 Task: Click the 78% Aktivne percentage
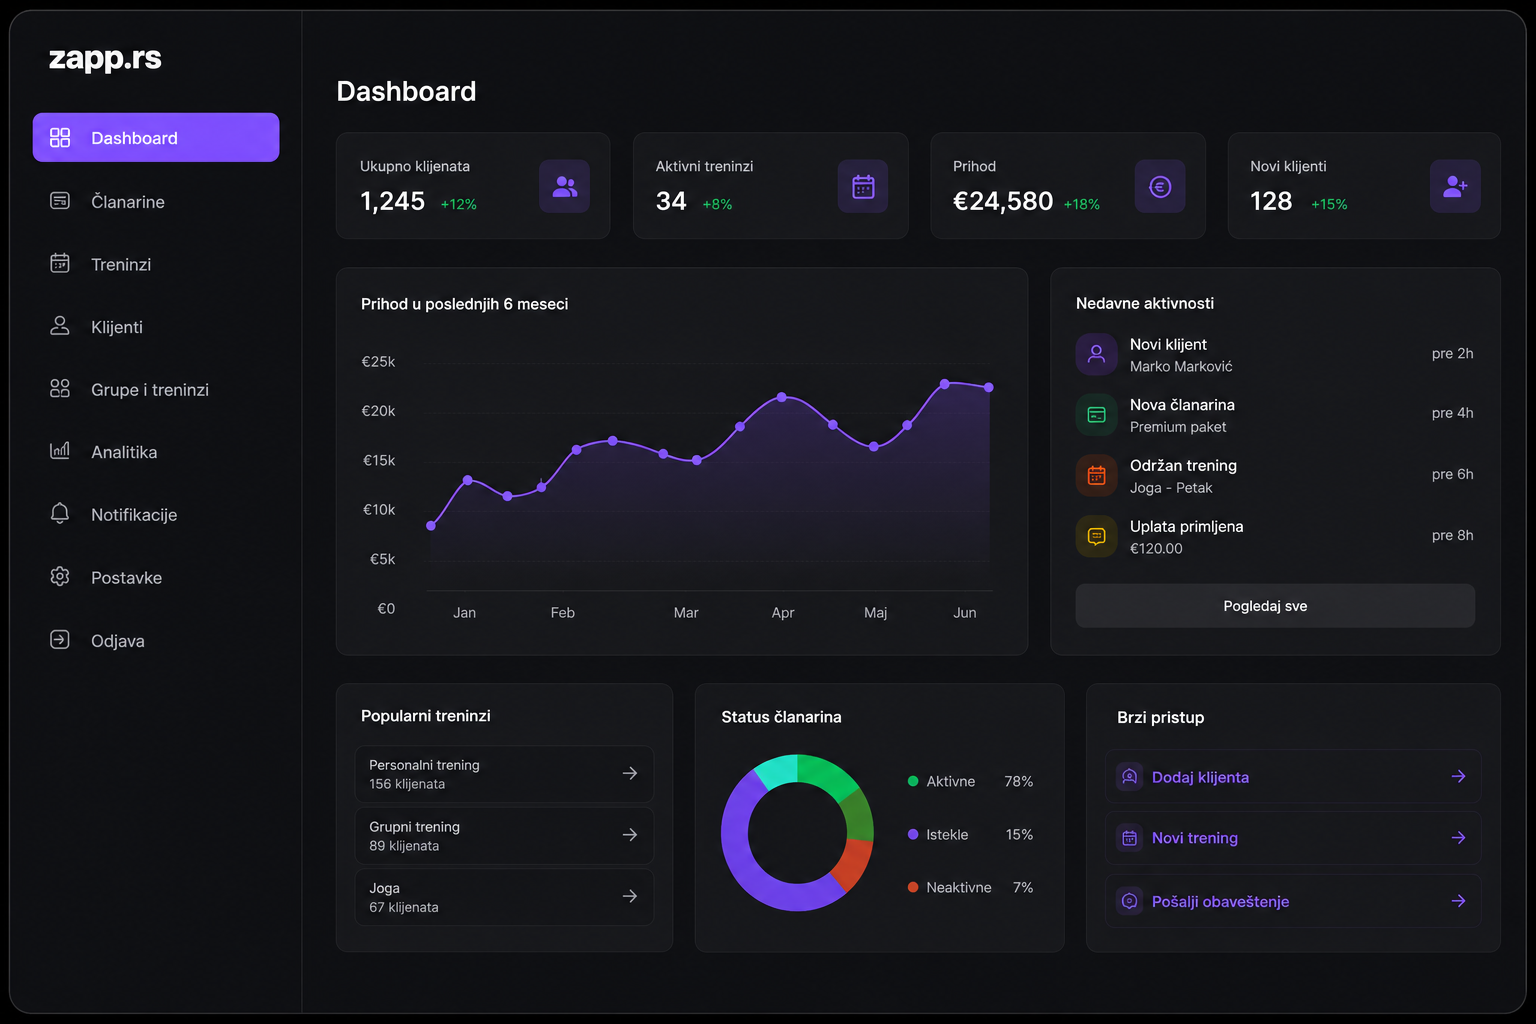tap(1019, 781)
